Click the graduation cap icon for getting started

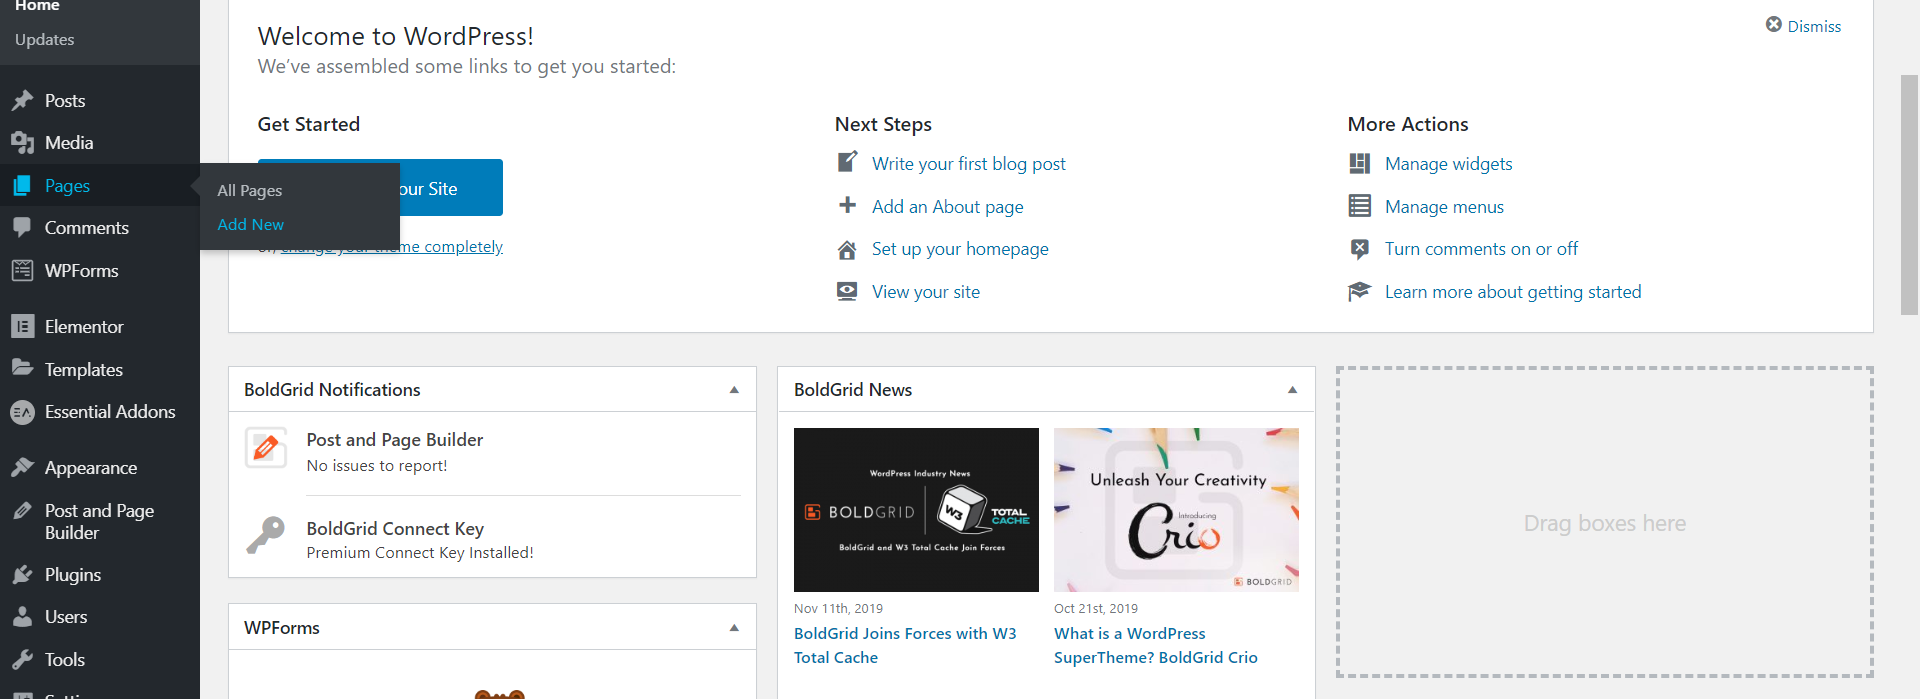(x=1359, y=291)
